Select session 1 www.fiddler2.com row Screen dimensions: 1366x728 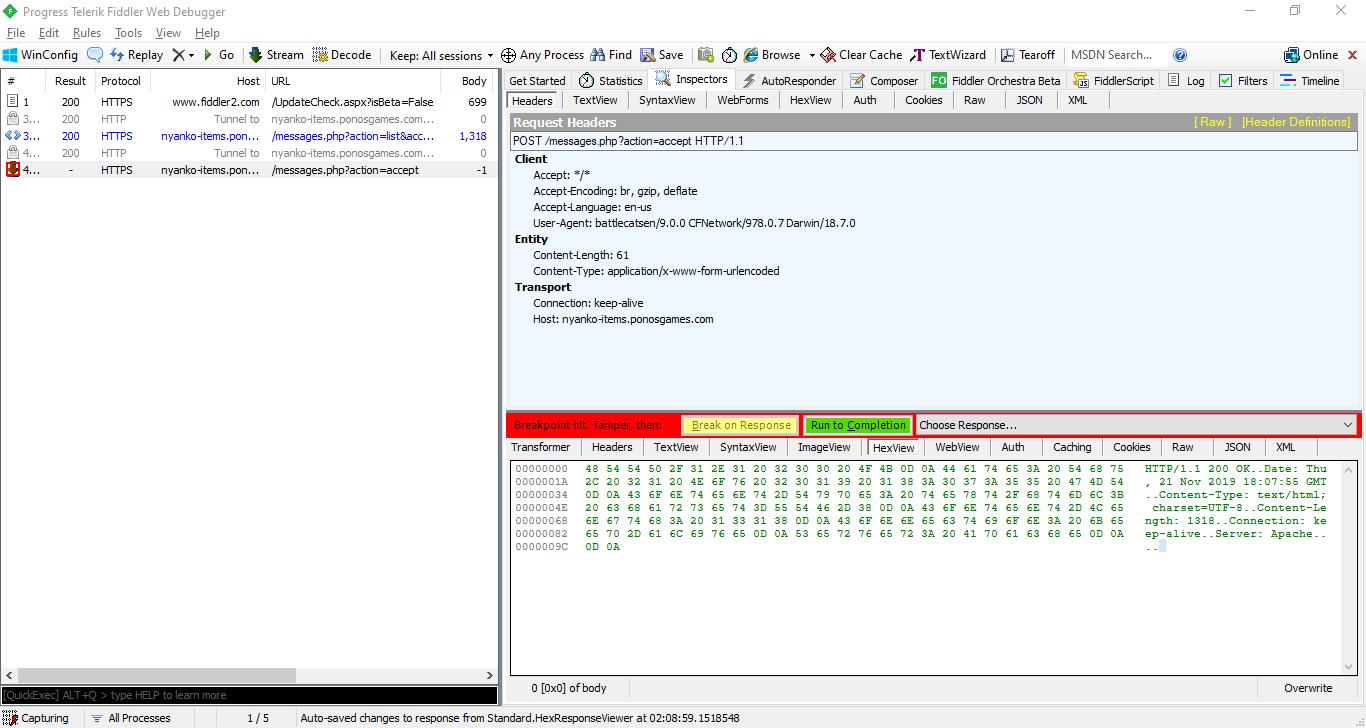click(248, 102)
